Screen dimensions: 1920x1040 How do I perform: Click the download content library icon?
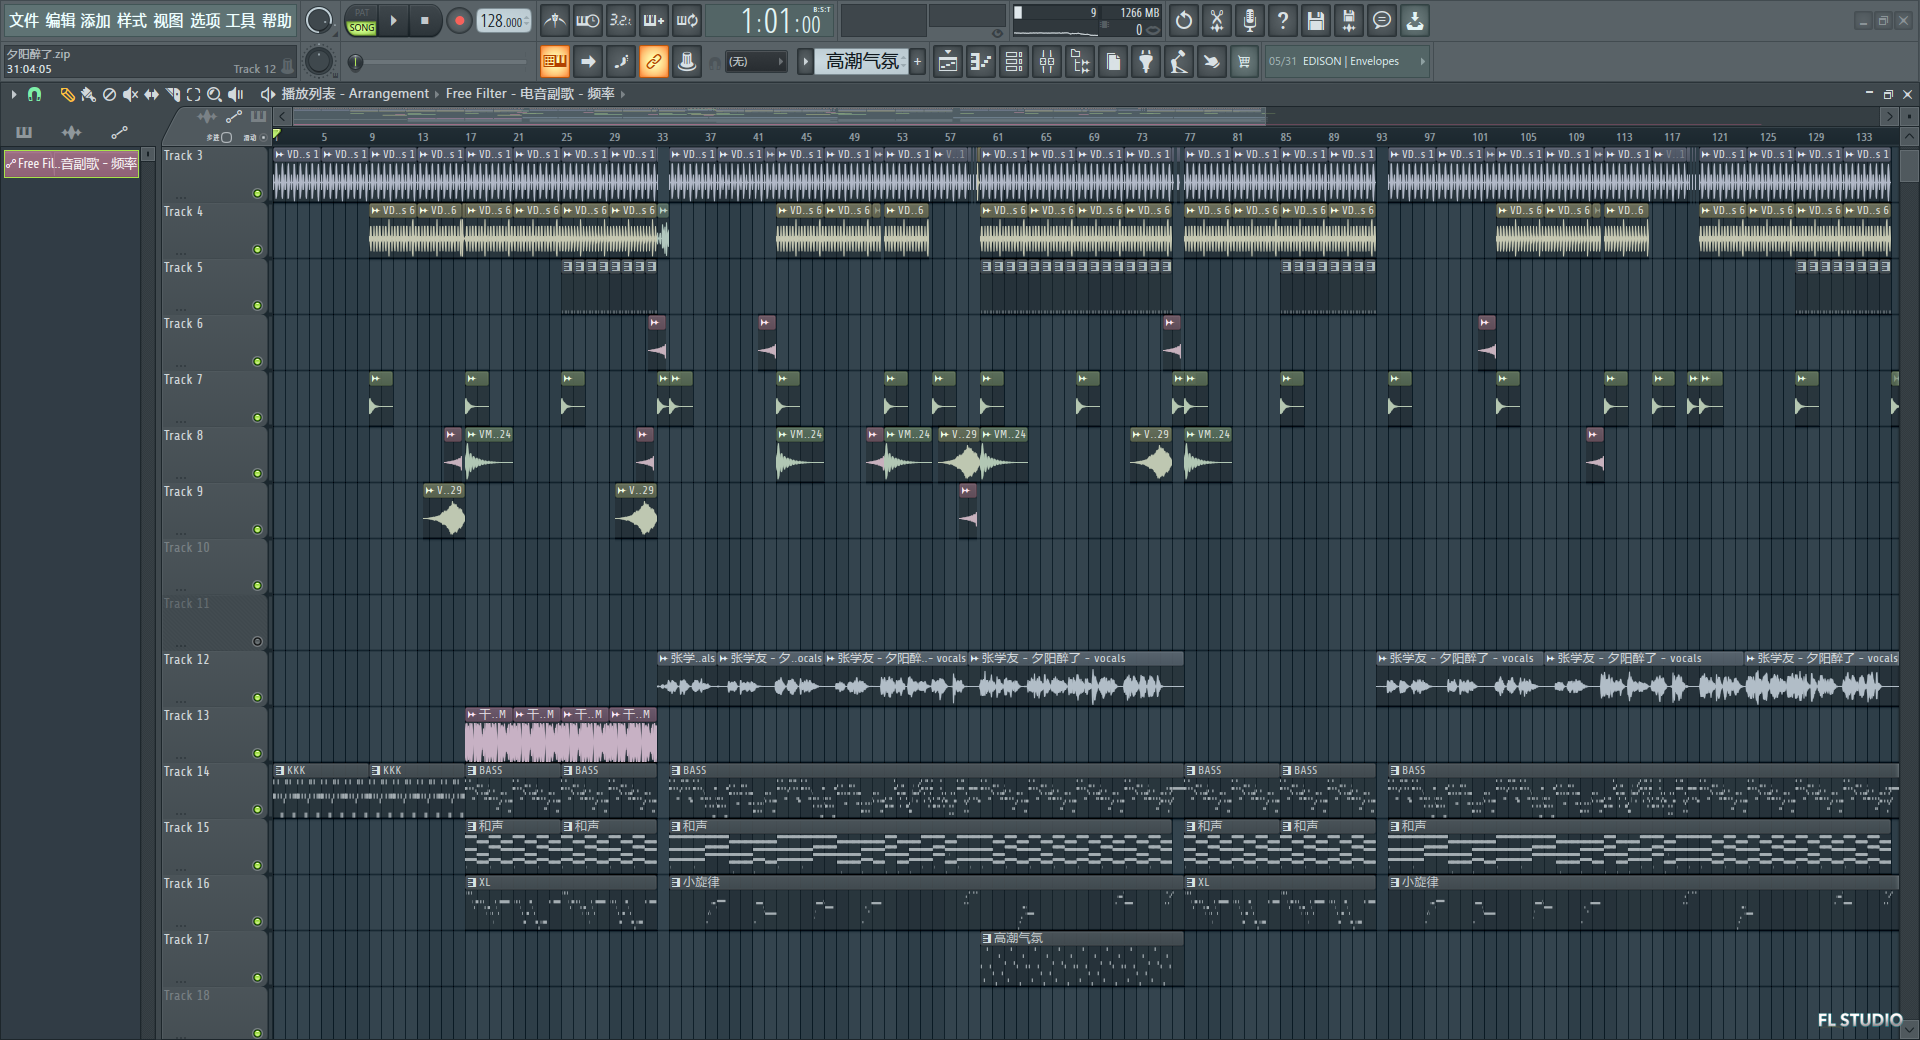1415,20
